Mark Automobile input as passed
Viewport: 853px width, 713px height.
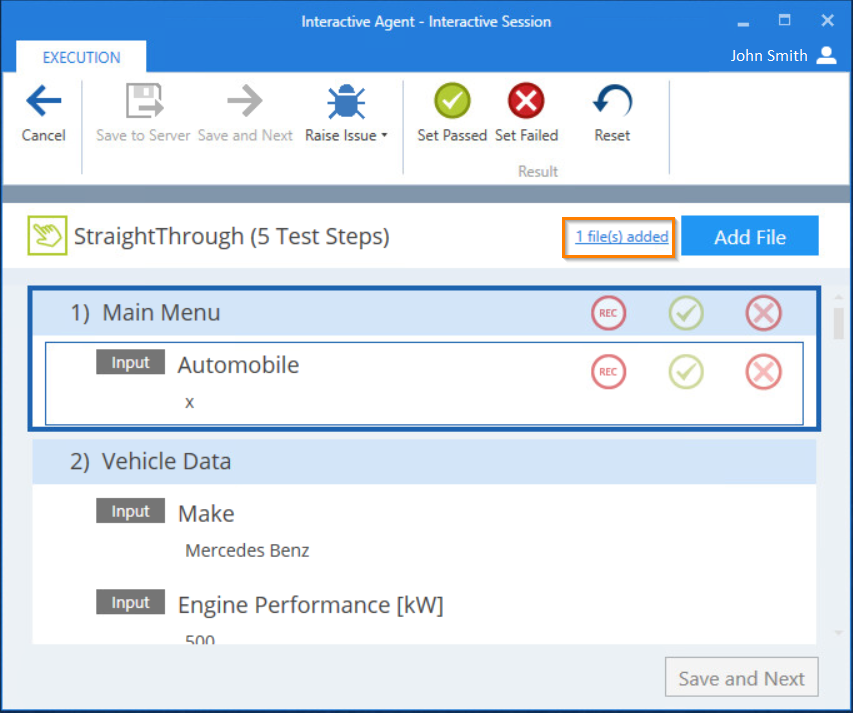click(x=686, y=372)
